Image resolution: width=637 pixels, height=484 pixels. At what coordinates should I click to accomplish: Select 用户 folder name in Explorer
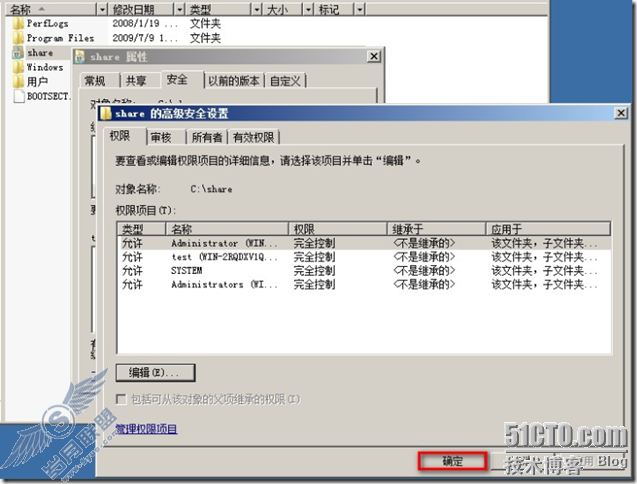click(x=37, y=82)
